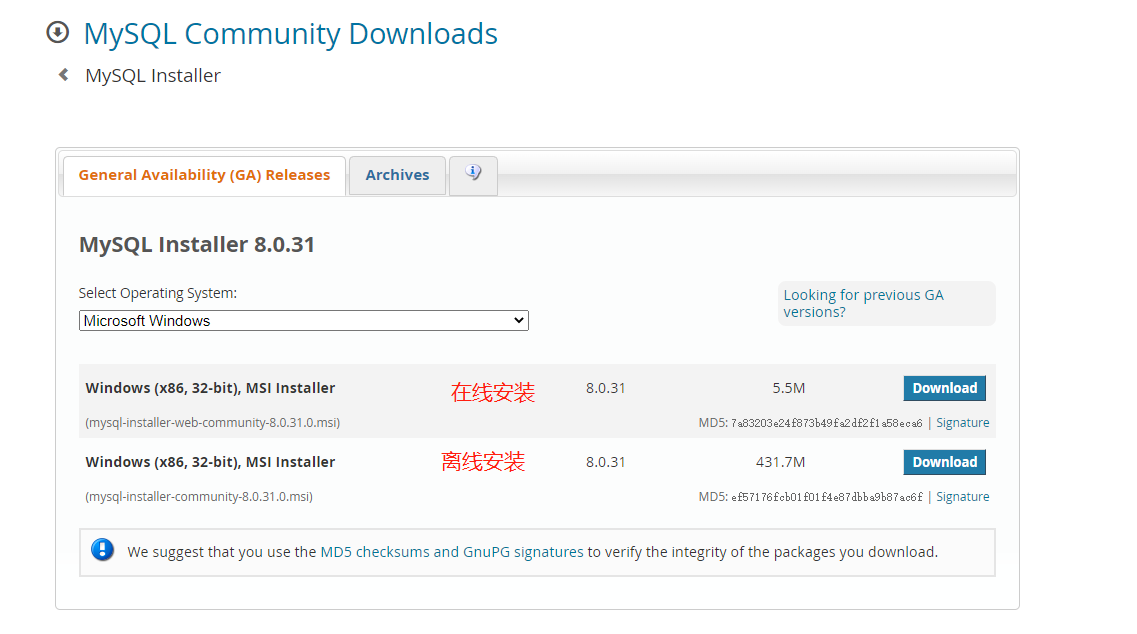Click the back chevron before MySQL Installer

point(64,75)
